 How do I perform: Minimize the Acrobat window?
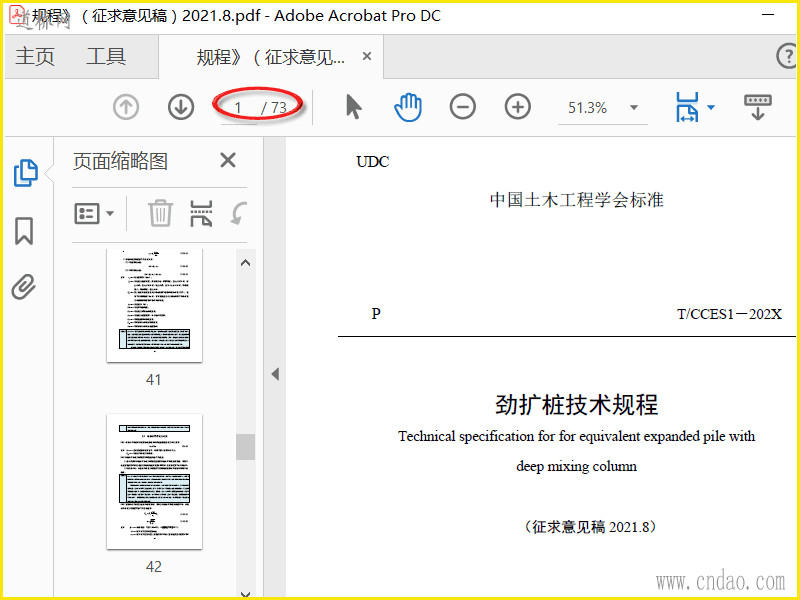pos(768,15)
